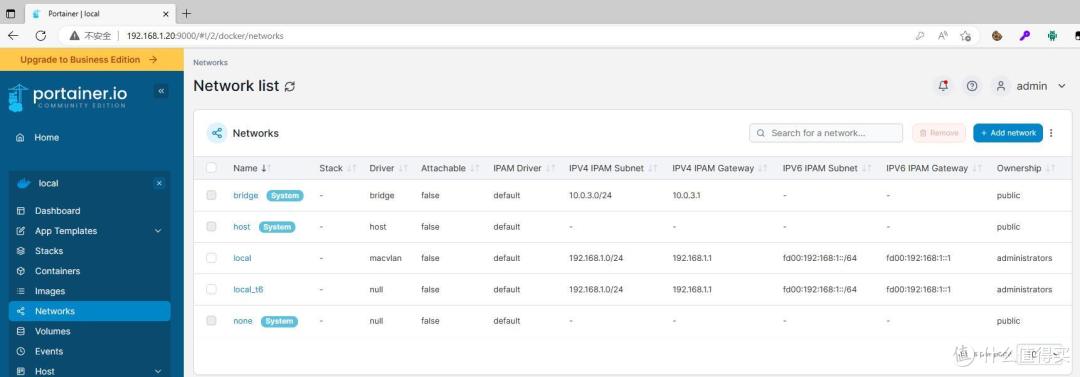The image size is (1080, 377).
Task: Close the Portainer browser tab
Action: coord(165,13)
